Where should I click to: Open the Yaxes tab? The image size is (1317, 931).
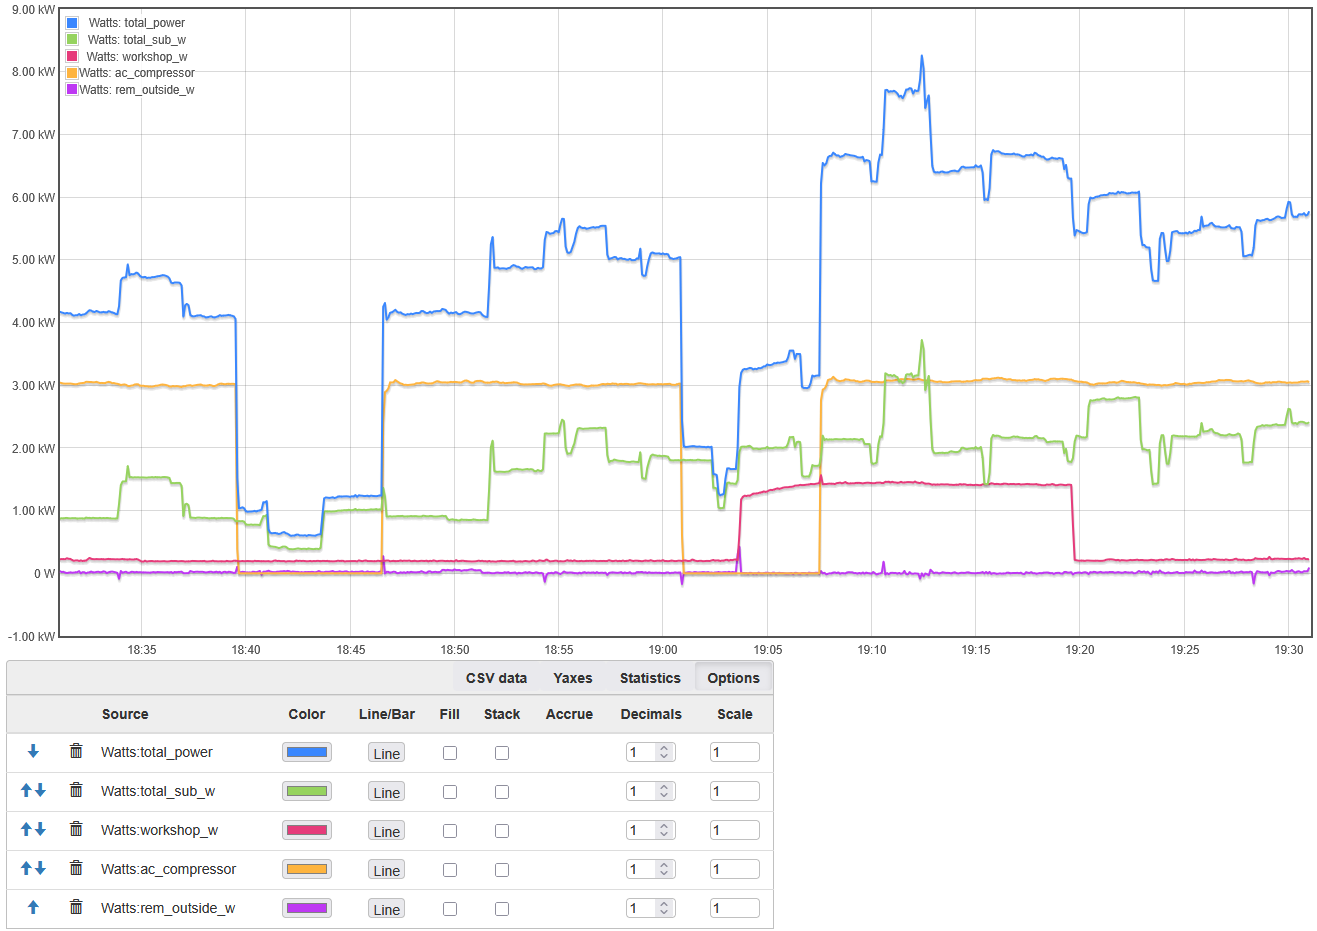[x=573, y=678]
